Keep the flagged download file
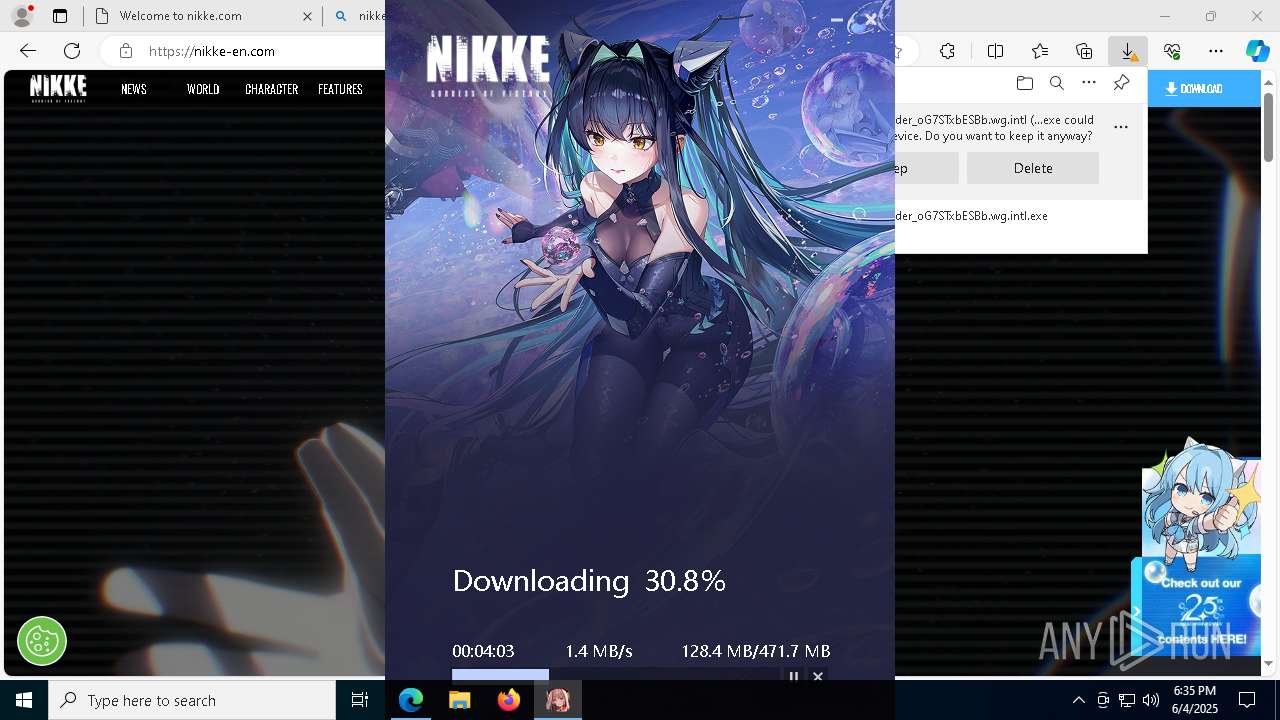Screen dimensions: 1280x720 click(926, 168)
